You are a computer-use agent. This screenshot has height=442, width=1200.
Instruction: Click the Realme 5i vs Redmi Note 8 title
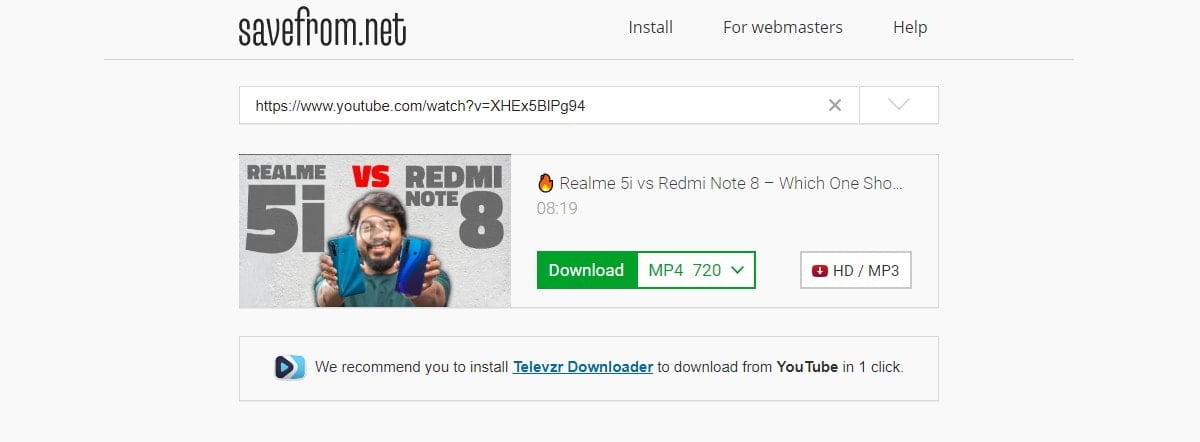731,183
